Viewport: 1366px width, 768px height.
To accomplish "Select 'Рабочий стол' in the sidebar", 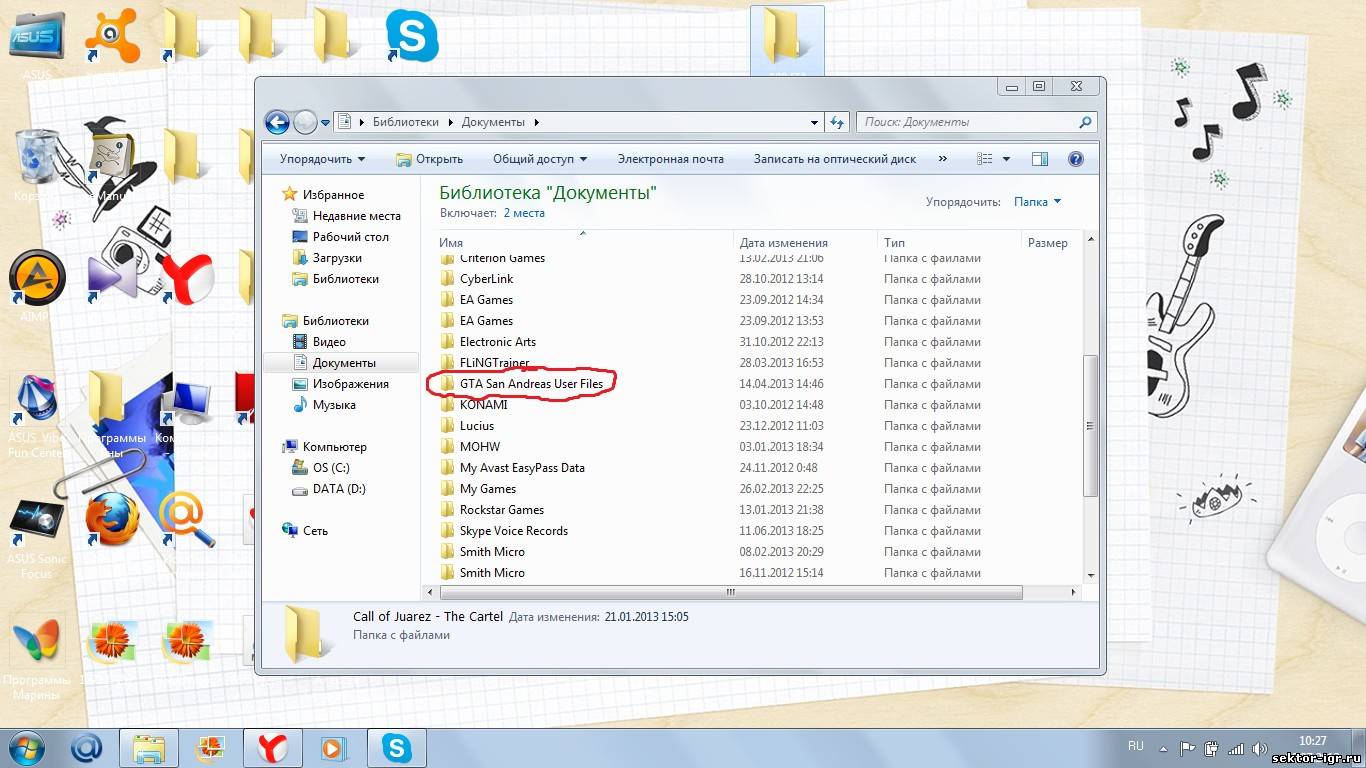I will (340, 237).
